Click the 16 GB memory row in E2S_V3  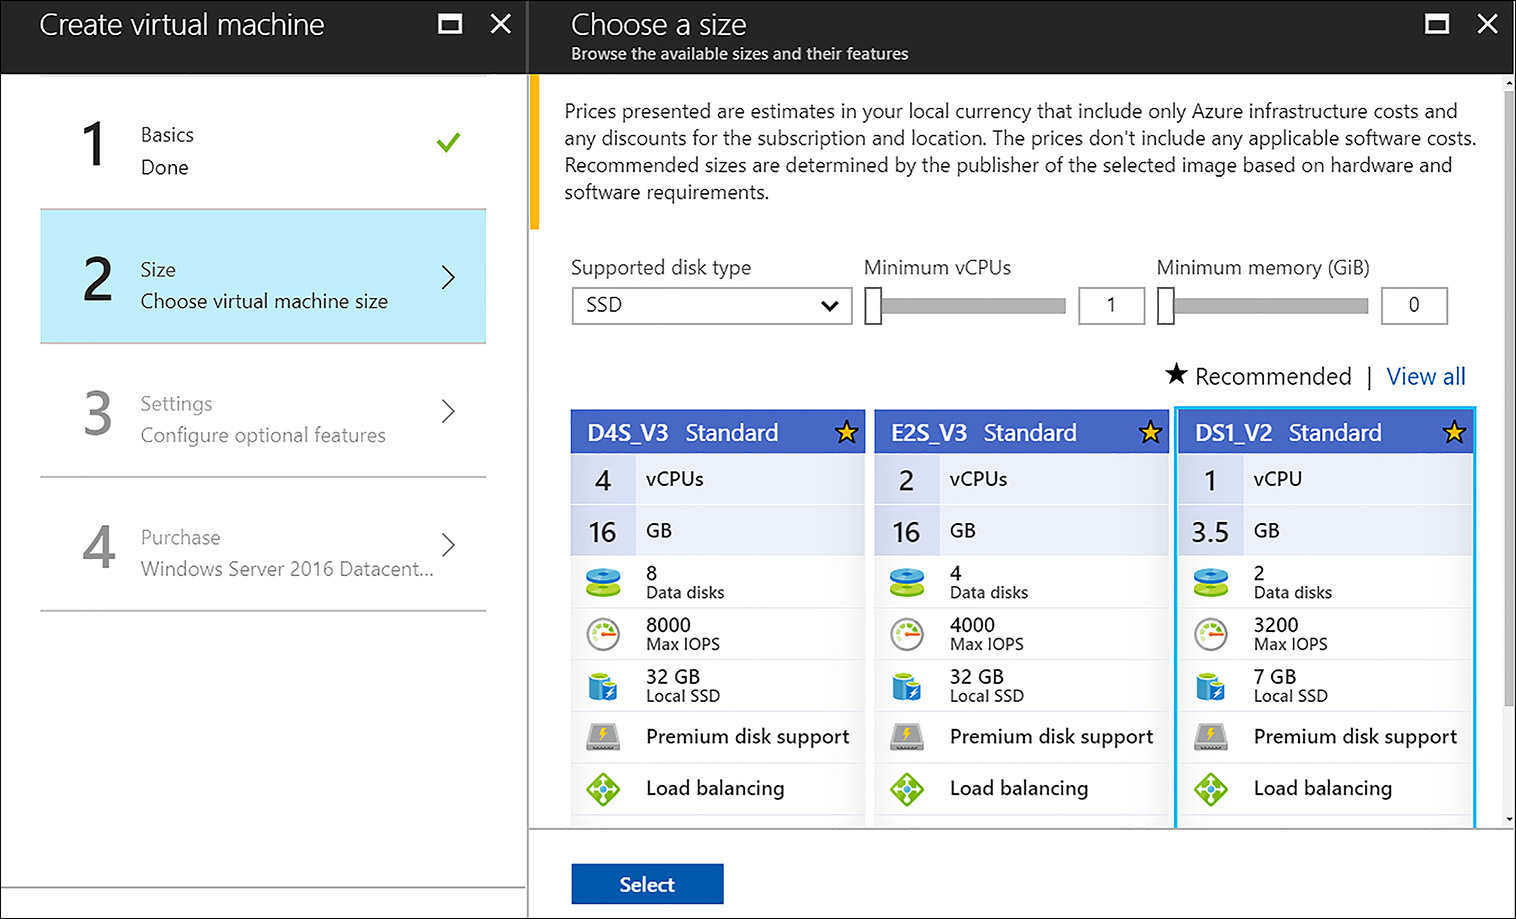(1021, 531)
